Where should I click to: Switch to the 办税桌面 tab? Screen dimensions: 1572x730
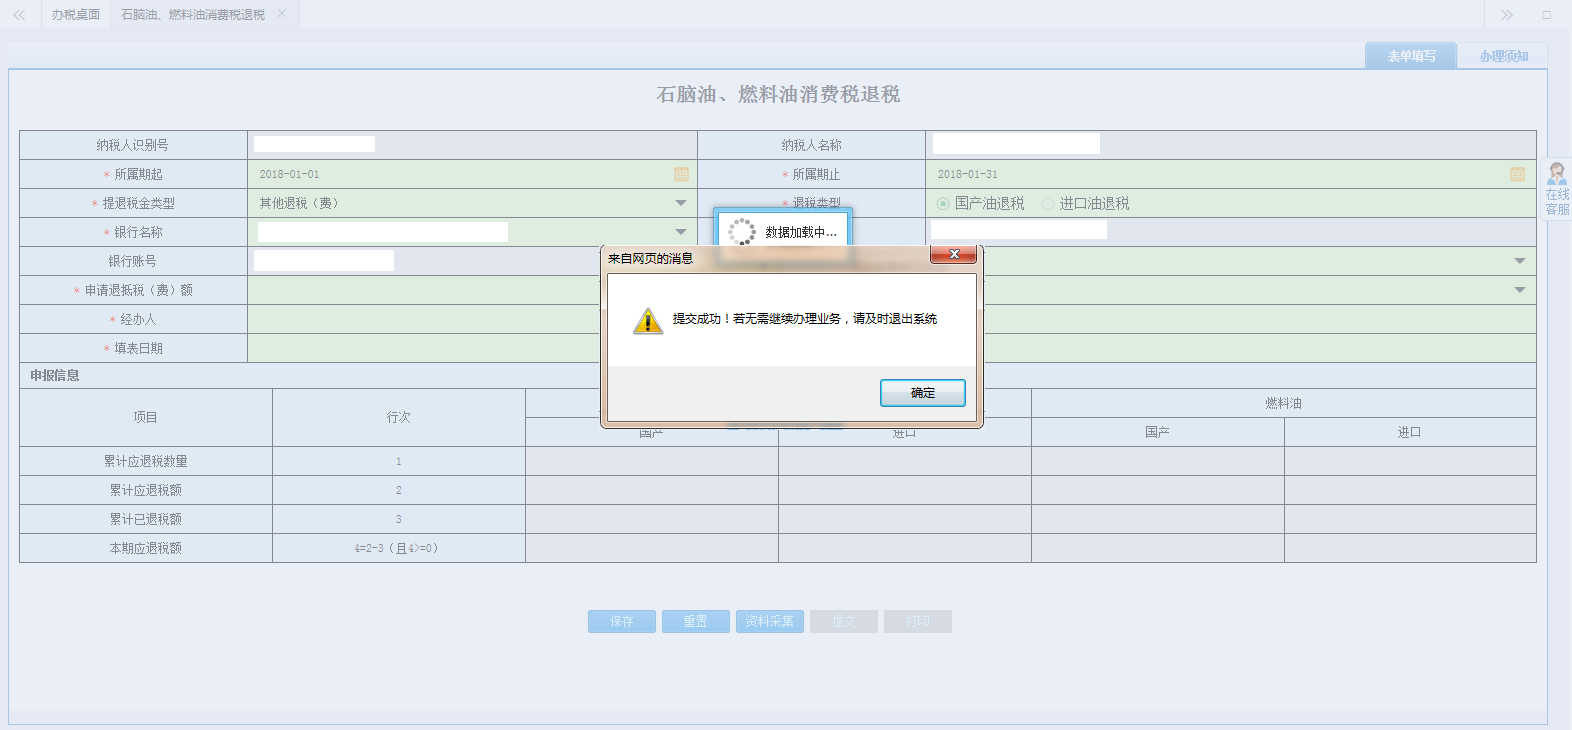click(76, 15)
